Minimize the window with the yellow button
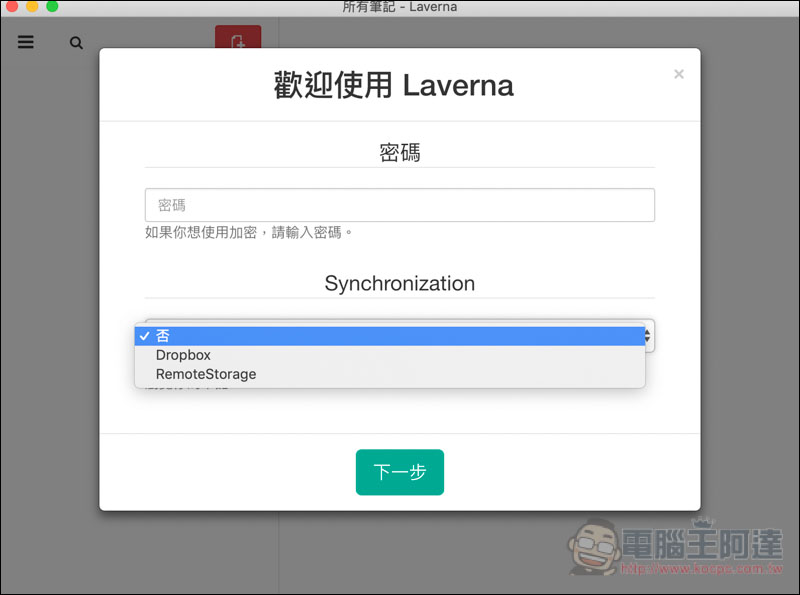 (x=32, y=7)
